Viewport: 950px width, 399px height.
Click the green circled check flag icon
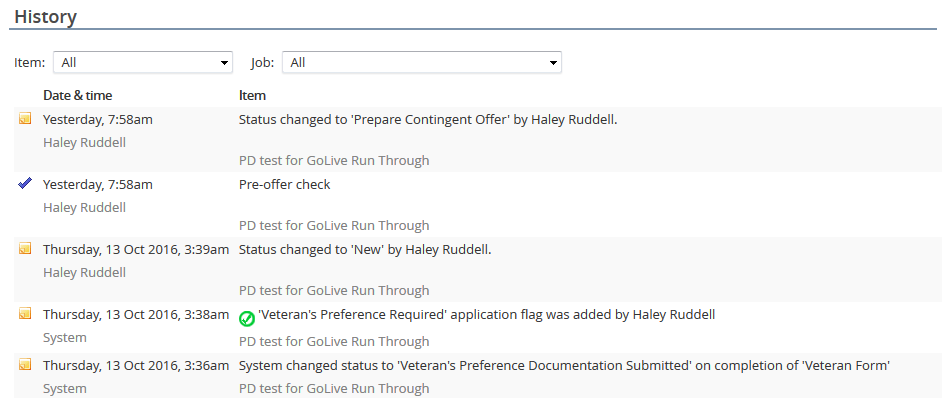(x=247, y=318)
